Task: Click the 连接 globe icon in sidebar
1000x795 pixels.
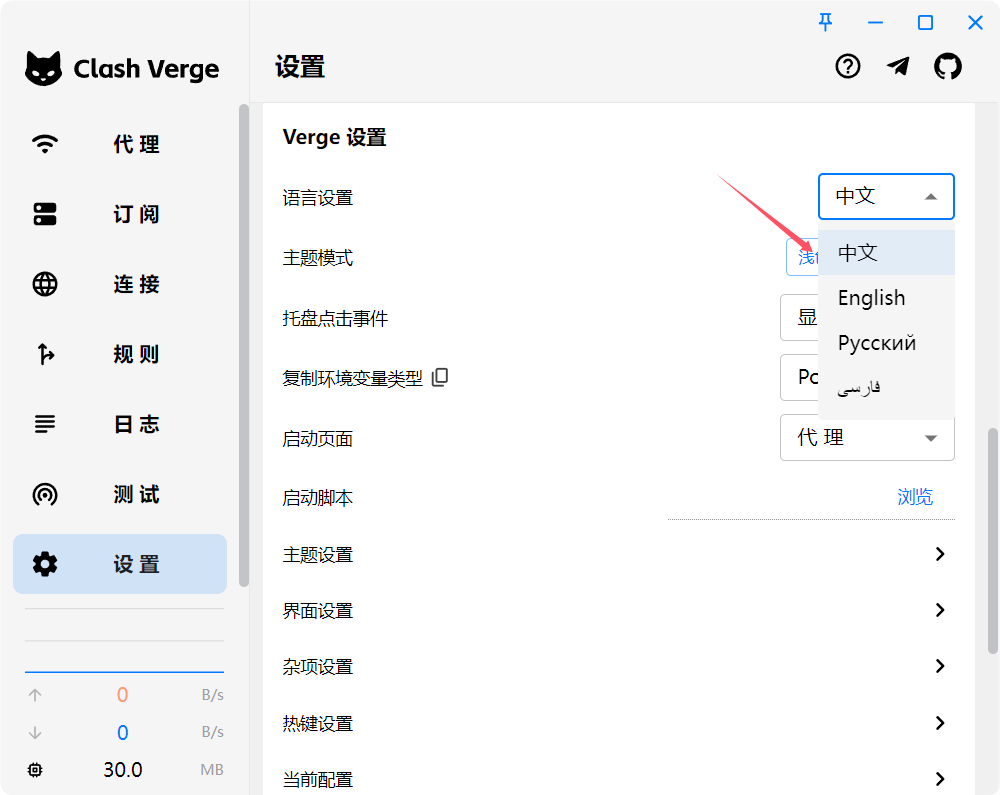Action: coord(44,284)
